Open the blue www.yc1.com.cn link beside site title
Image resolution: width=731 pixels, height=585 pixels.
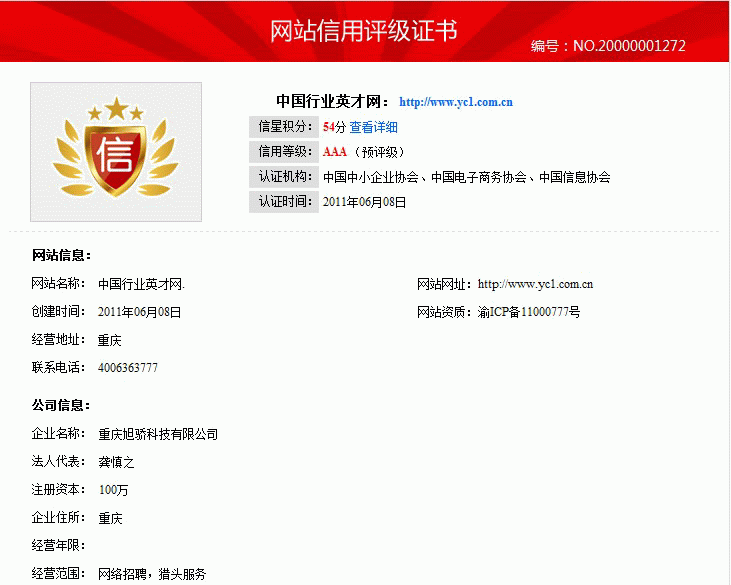click(x=456, y=102)
